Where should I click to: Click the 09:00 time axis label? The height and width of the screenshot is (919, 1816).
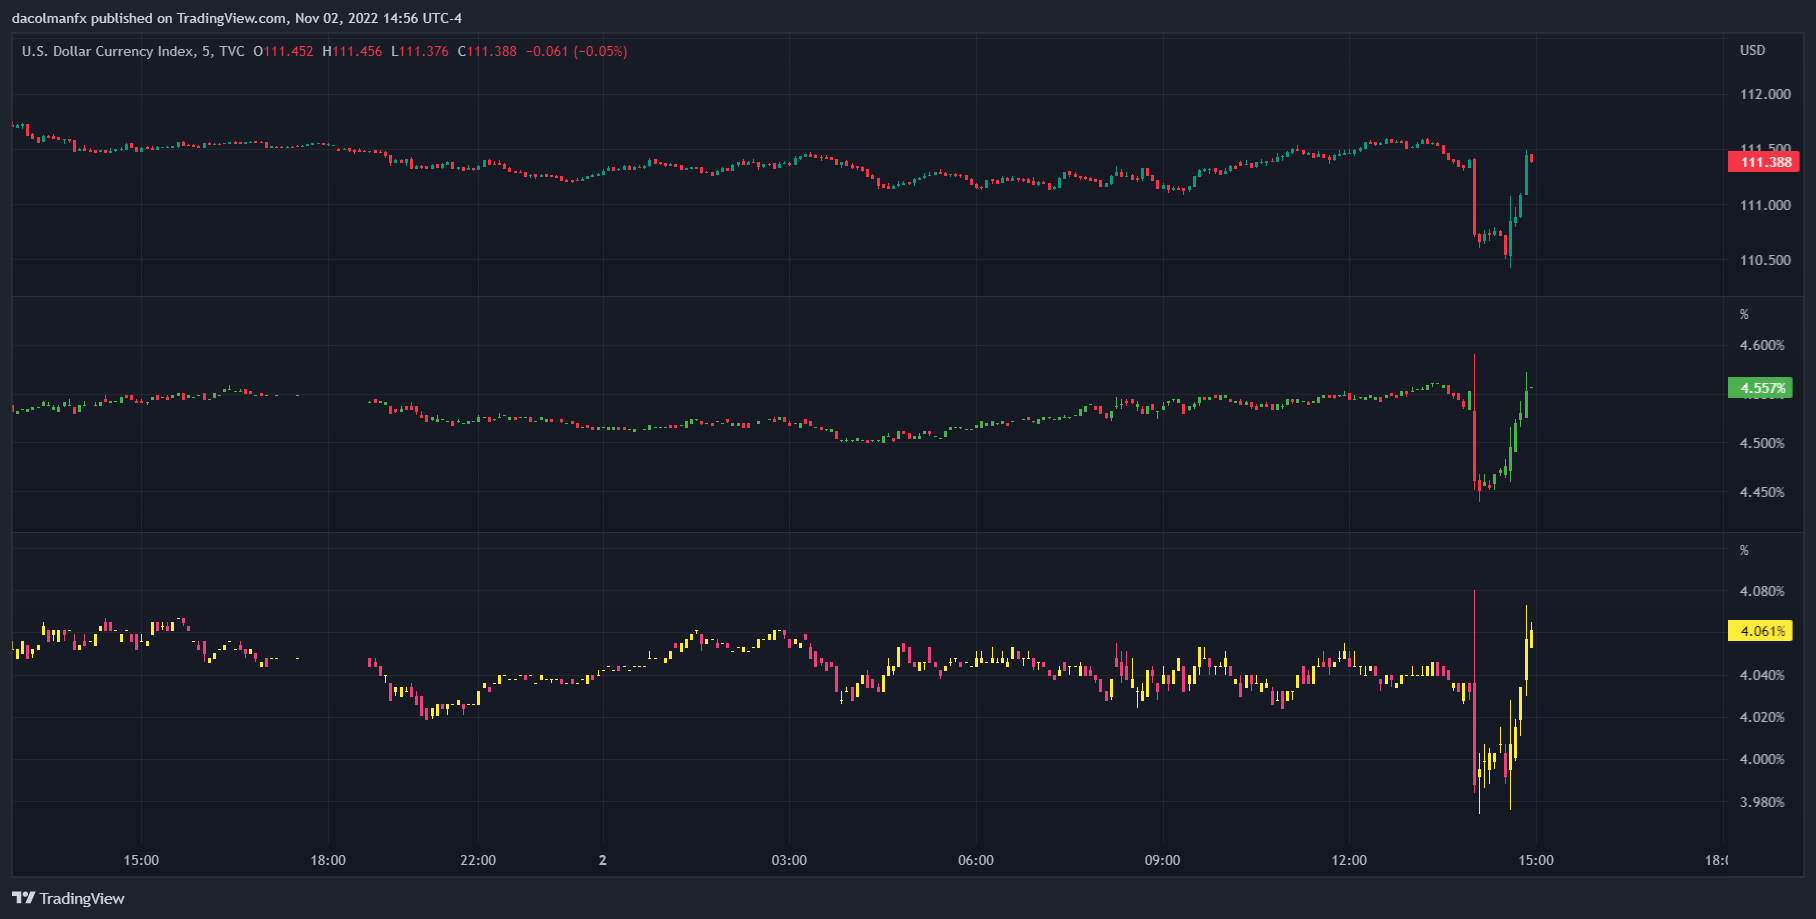[1162, 860]
